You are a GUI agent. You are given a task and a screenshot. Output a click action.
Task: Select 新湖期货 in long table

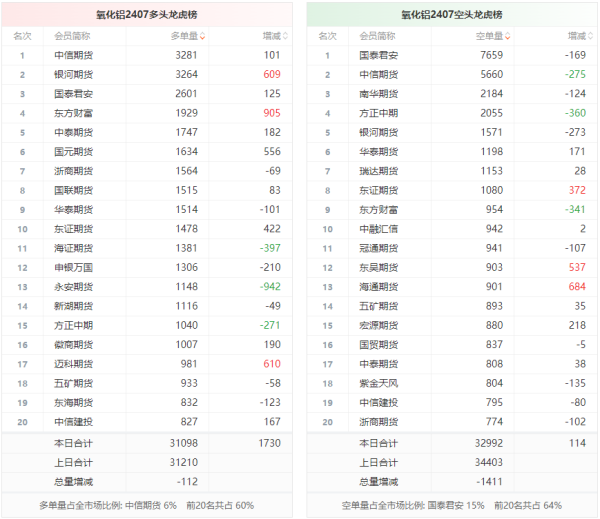[x=73, y=306]
